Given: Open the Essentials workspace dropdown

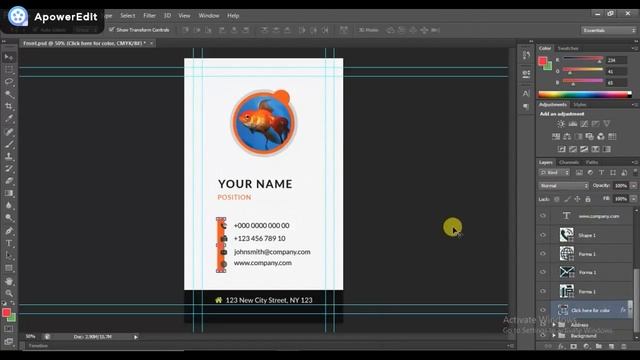Looking at the screenshot, I should (609, 30).
